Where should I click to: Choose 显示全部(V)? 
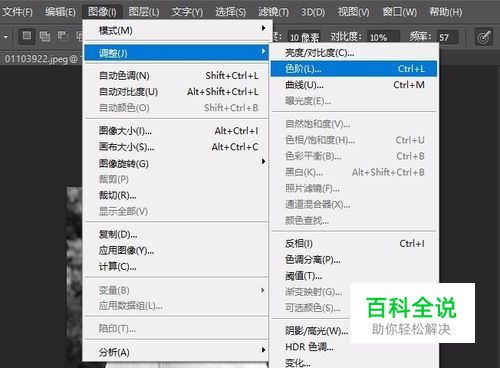pyautogui.click(x=176, y=211)
